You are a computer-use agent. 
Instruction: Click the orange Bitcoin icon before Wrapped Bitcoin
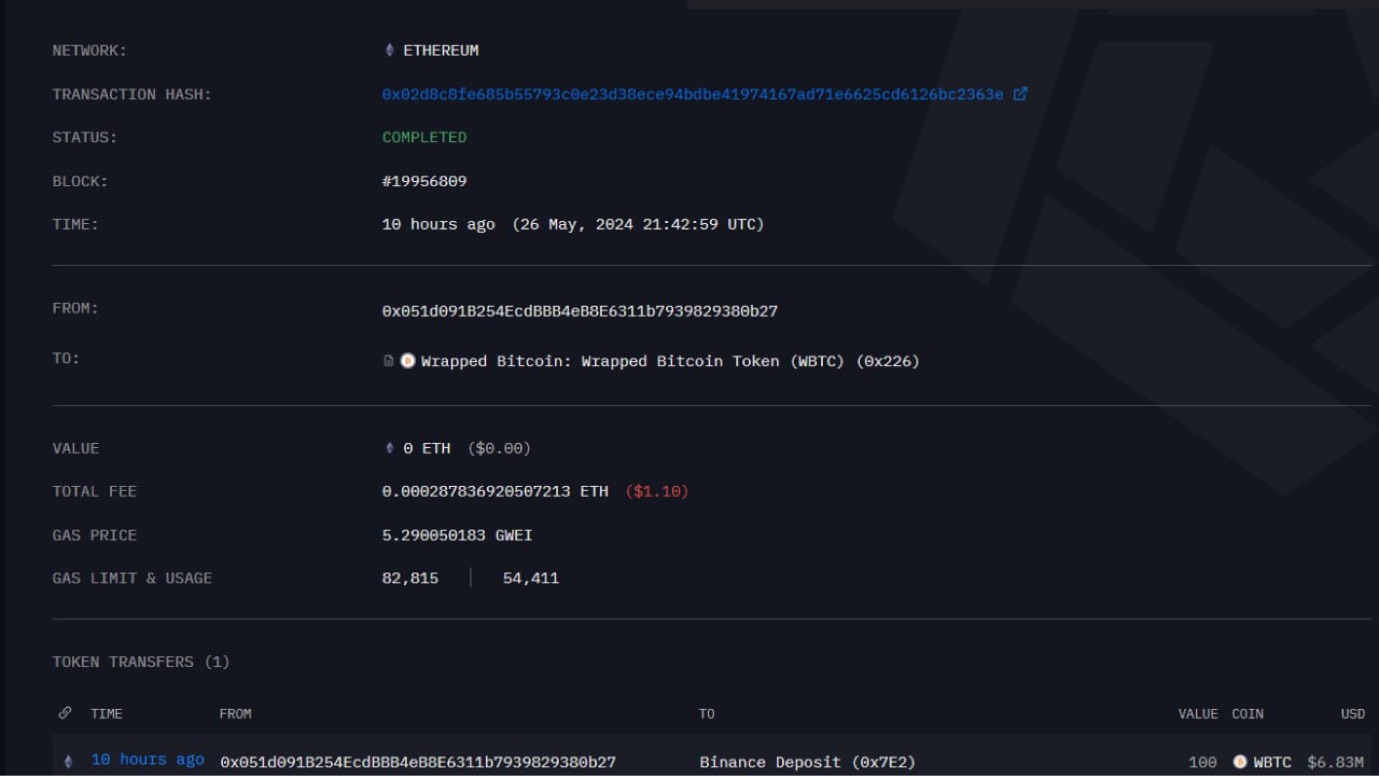click(408, 361)
